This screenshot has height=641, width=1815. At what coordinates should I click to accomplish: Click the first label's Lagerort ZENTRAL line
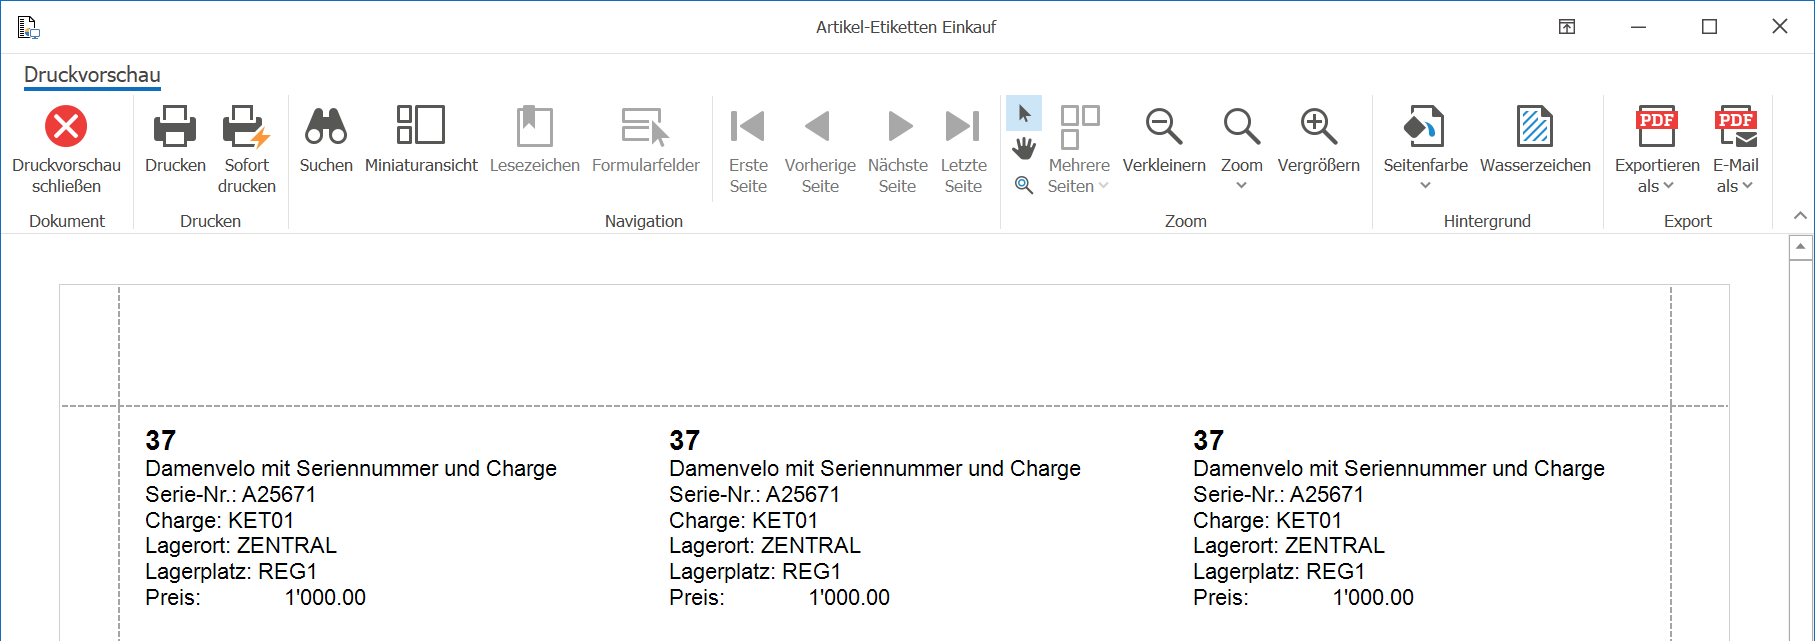coord(241,545)
